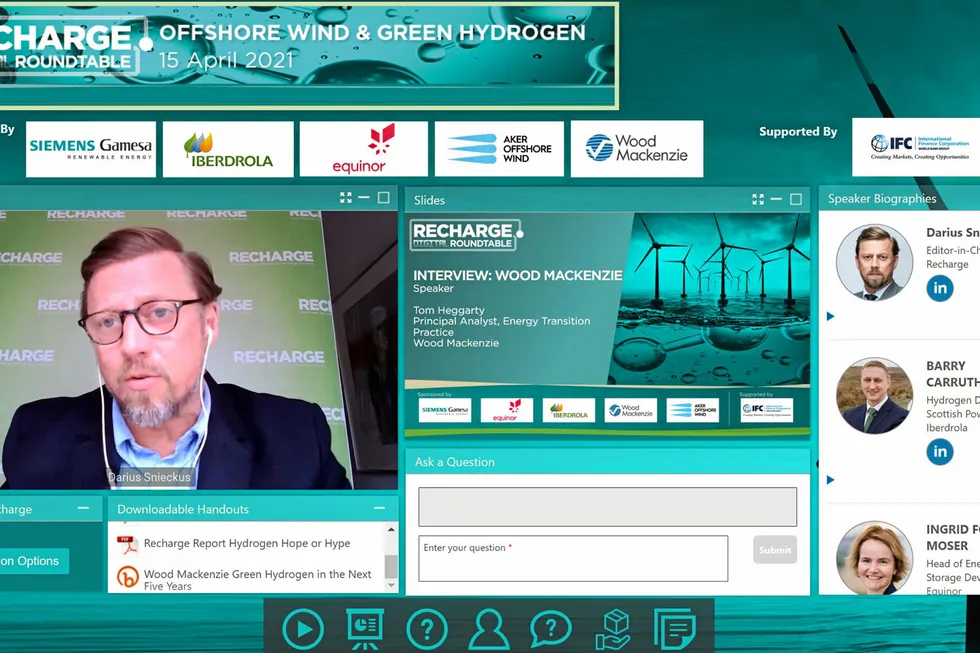Click the speaker video of Darius Snieckus
The width and height of the screenshot is (980, 653).
click(x=199, y=349)
